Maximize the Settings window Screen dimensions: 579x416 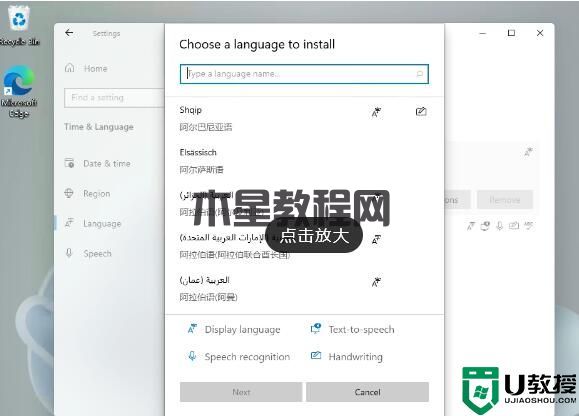coord(511,33)
